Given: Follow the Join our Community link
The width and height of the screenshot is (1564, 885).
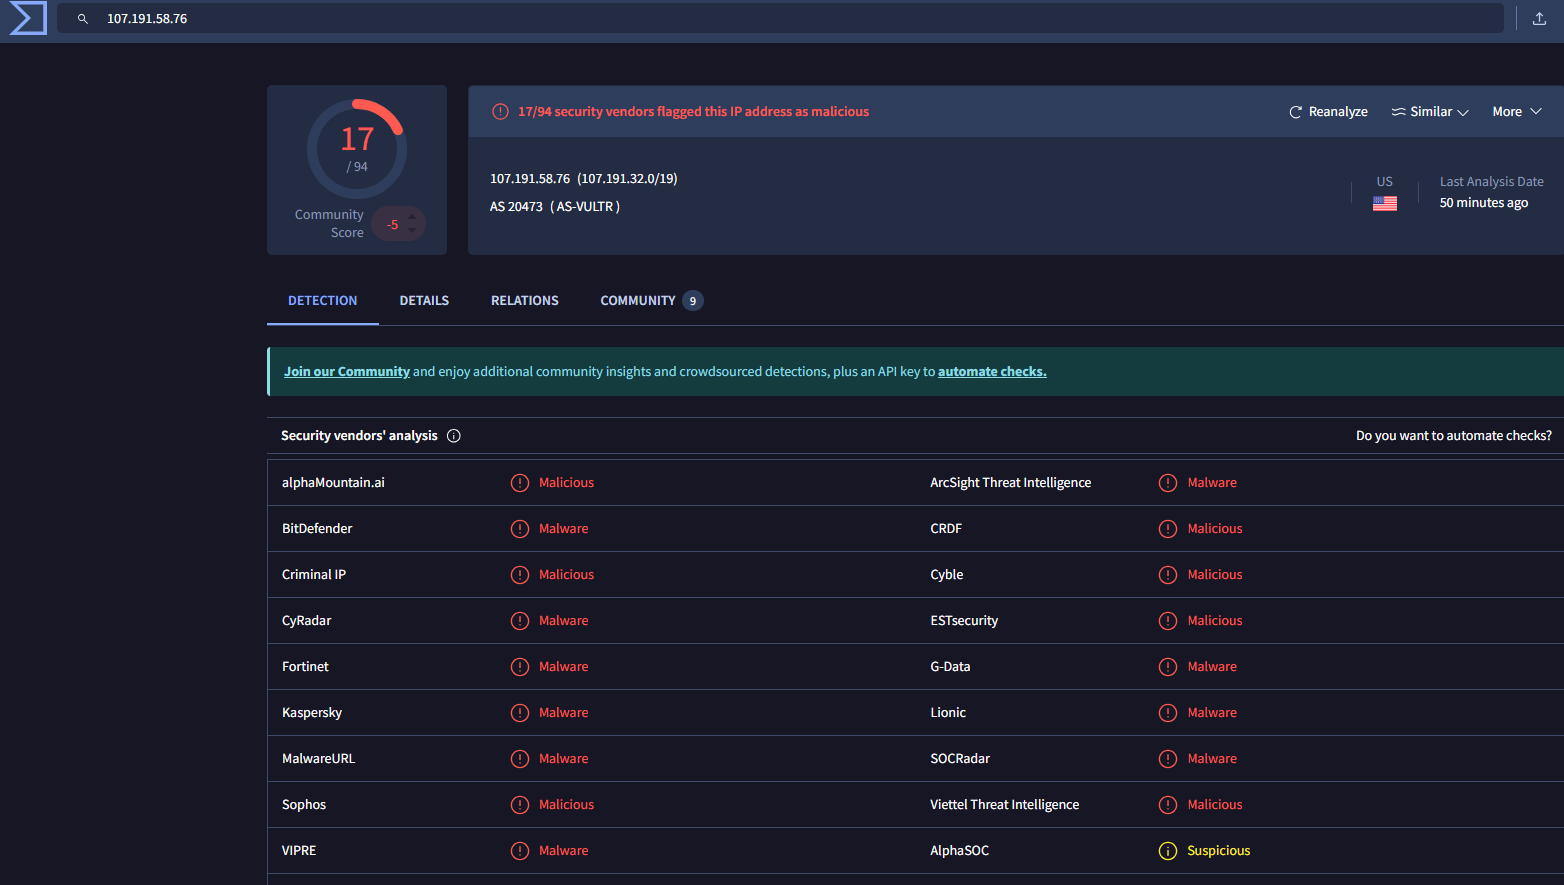Looking at the screenshot, I should point(347,372).
